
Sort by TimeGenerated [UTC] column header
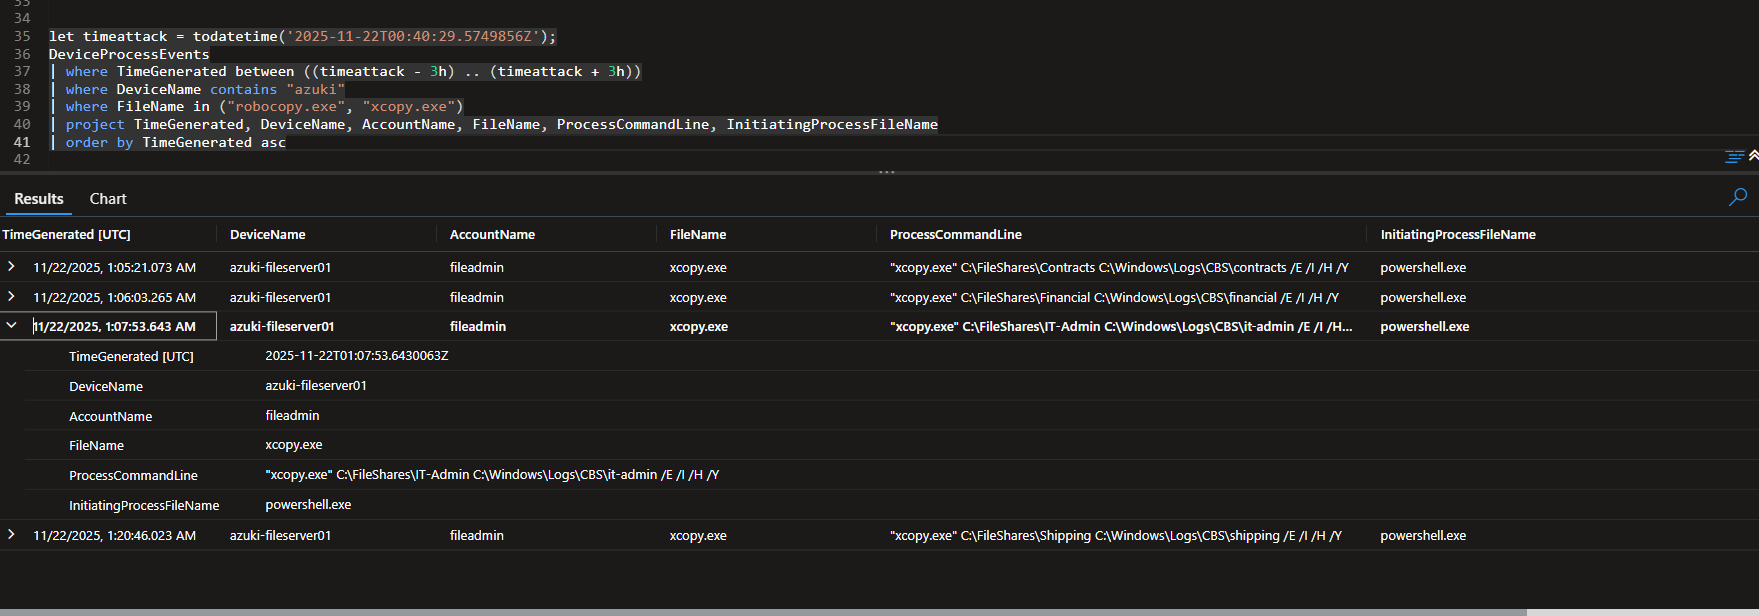coord(66,234)
